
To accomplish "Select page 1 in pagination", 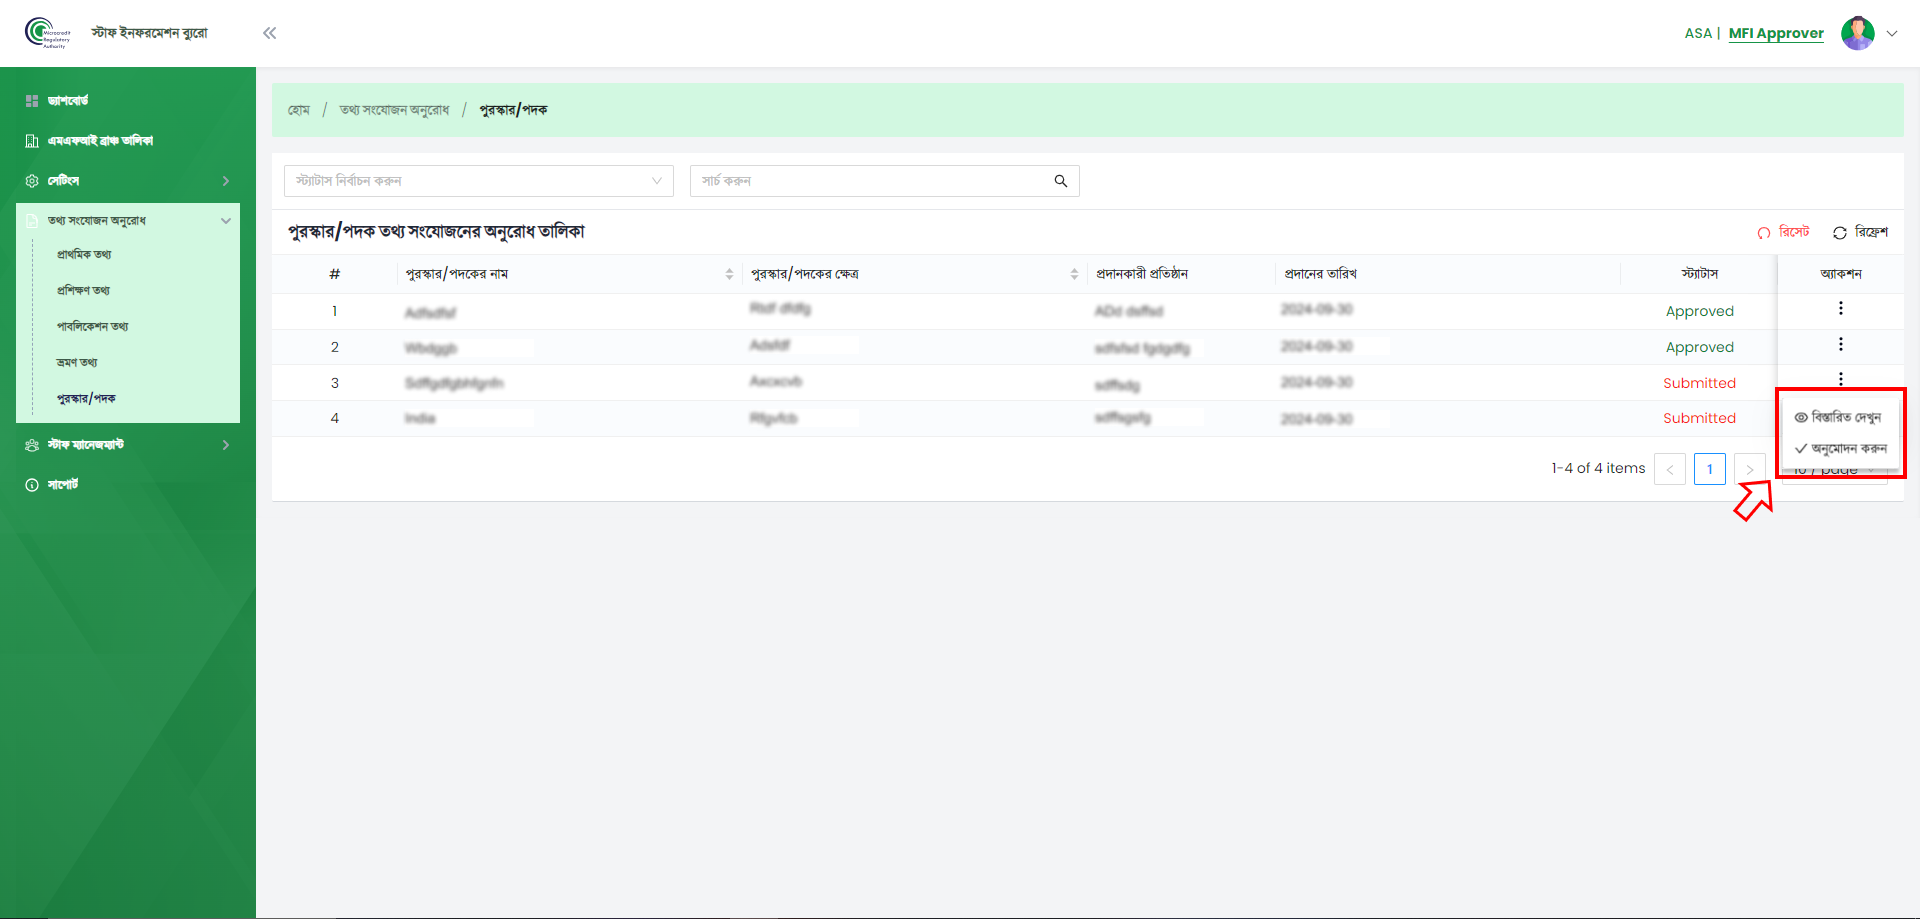I will 1710,469.
